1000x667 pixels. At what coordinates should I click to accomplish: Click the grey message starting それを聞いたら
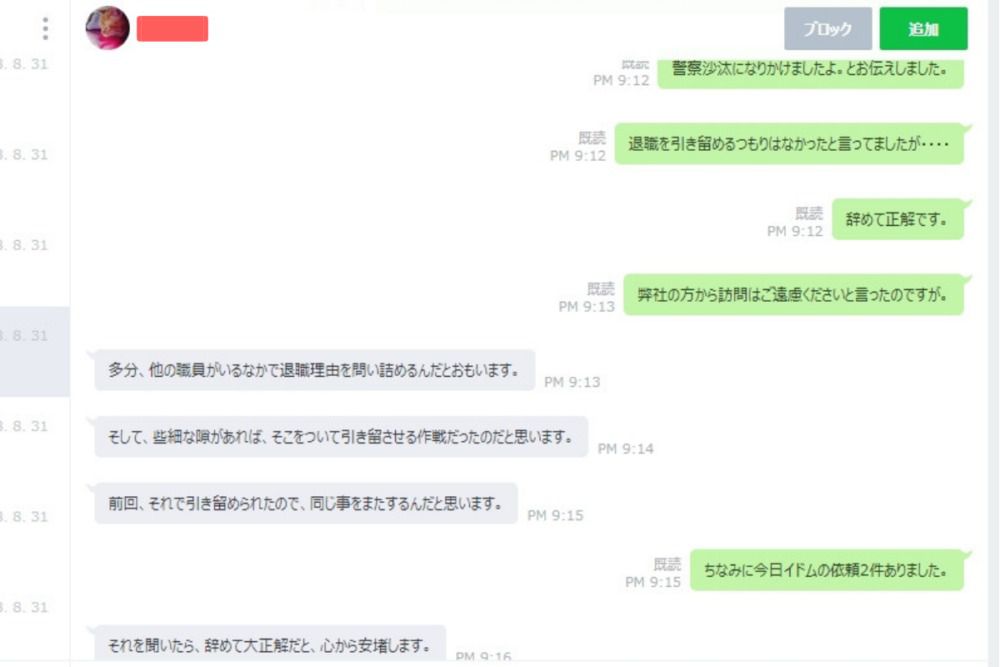click(x=270, y=644)
